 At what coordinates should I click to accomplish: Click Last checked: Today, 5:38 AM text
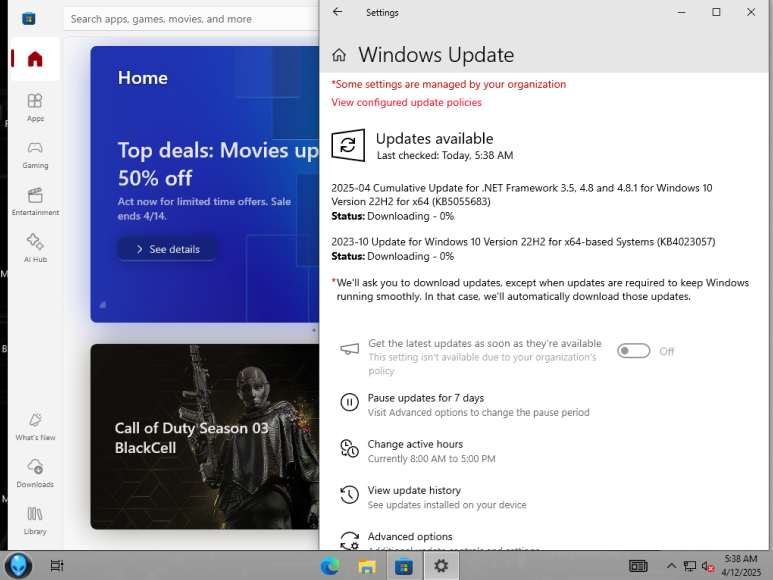pyautogui.click(x=445, y=156)
